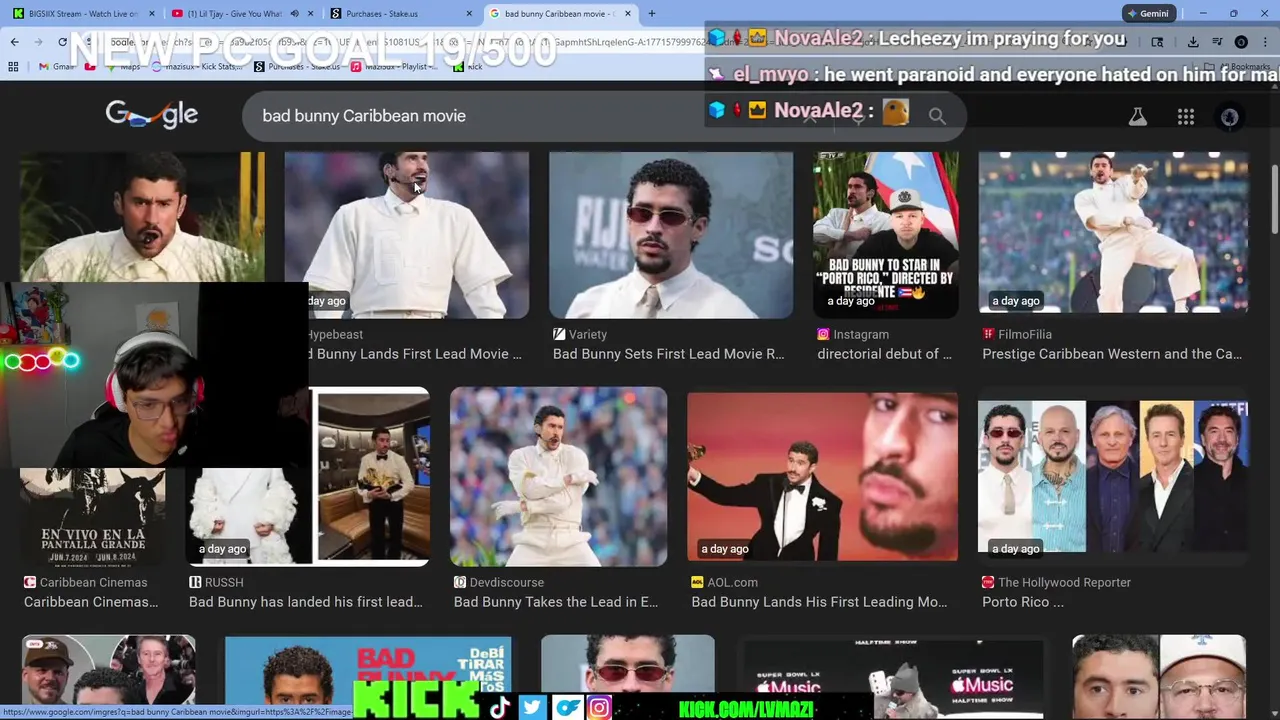Click 'Bad Bunny Takes the Lead in E...' title

(x=556, y=602)
